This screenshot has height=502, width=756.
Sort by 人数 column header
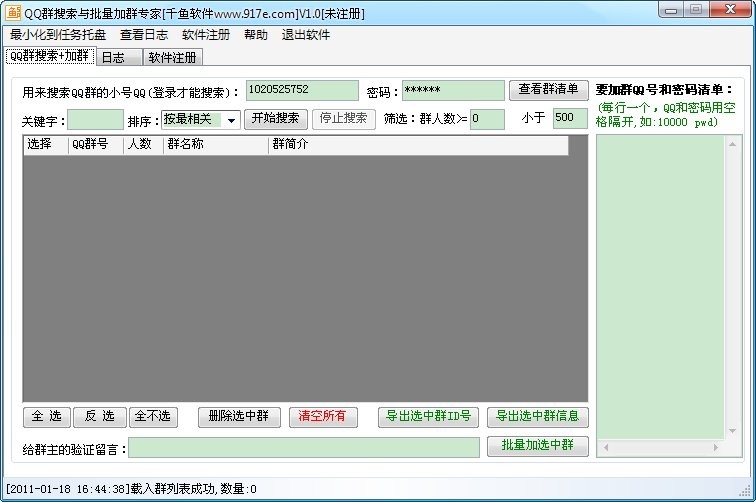tap(144, 145)
